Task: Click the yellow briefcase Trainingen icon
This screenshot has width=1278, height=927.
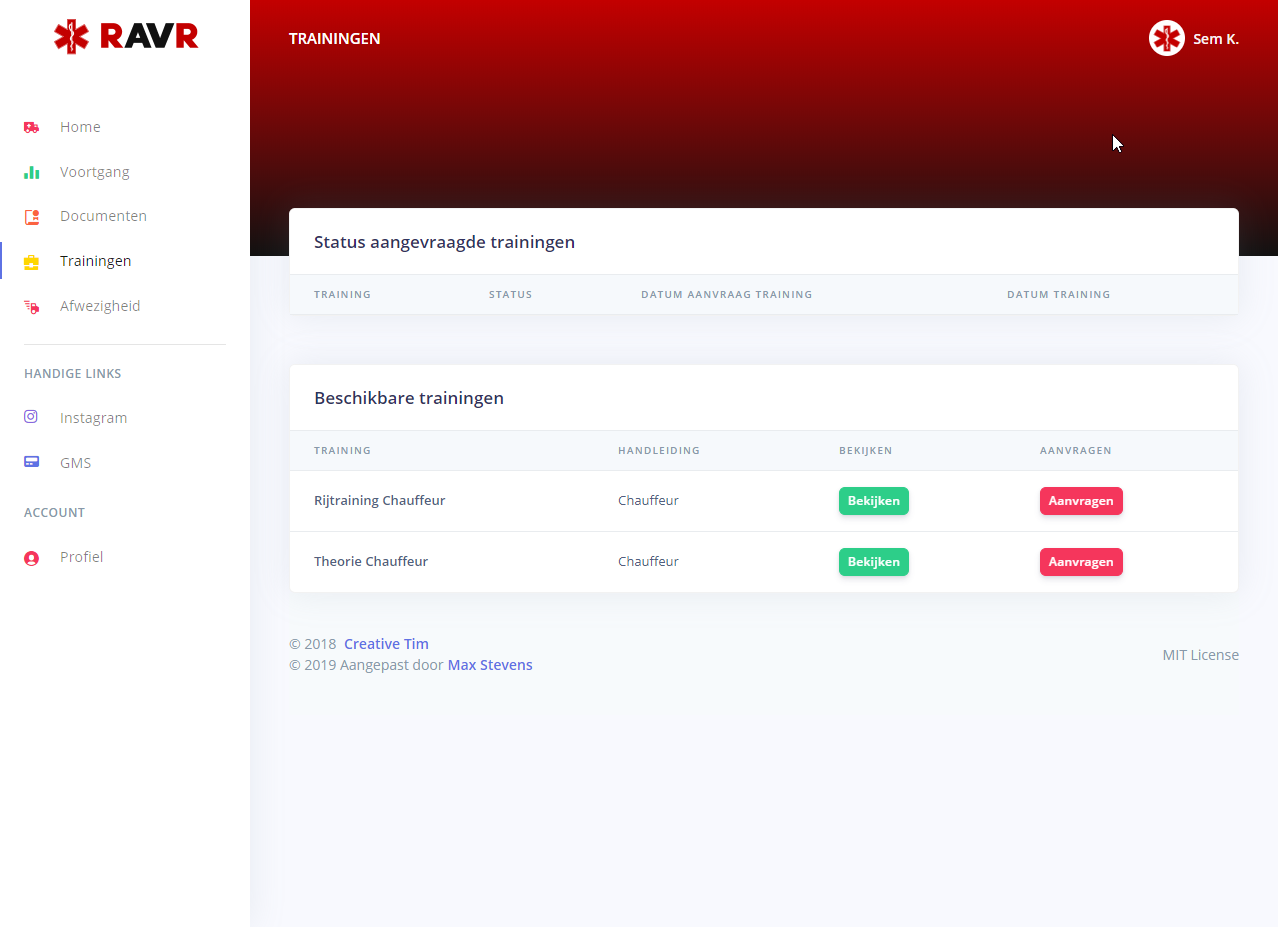Action: pos(31,262)
